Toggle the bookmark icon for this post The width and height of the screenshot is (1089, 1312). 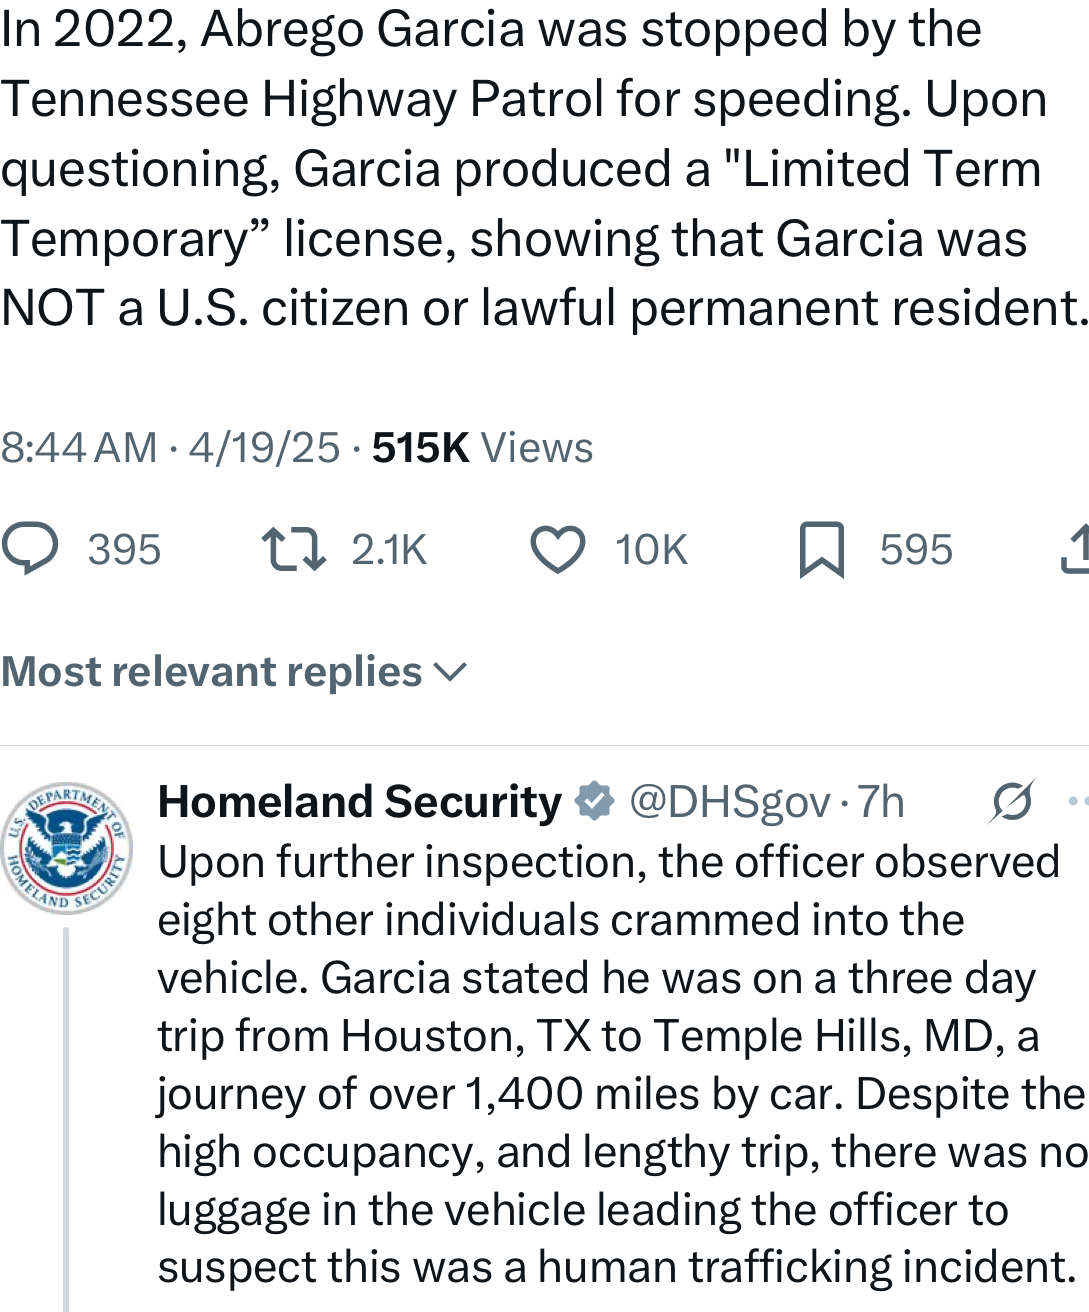[x=822, y=550]
